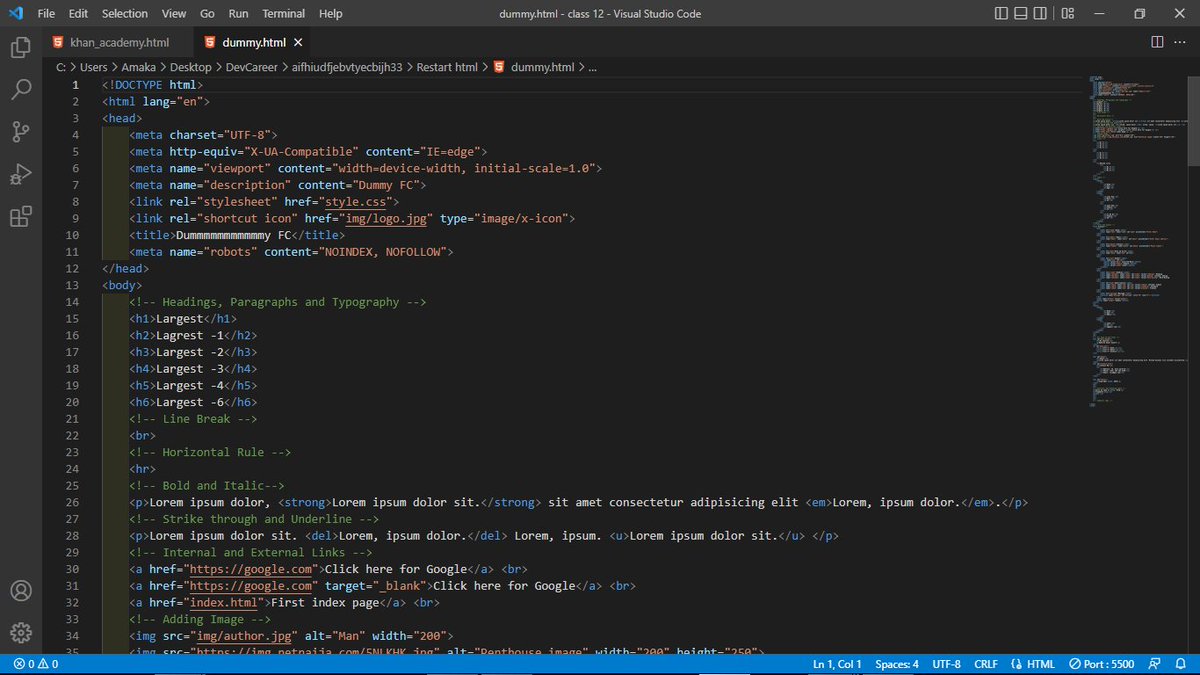Toggle the primary side bar layout icon
The height and width of the screenshot is (675, 1200).
pyautogui.click(x=1003, y=14)
